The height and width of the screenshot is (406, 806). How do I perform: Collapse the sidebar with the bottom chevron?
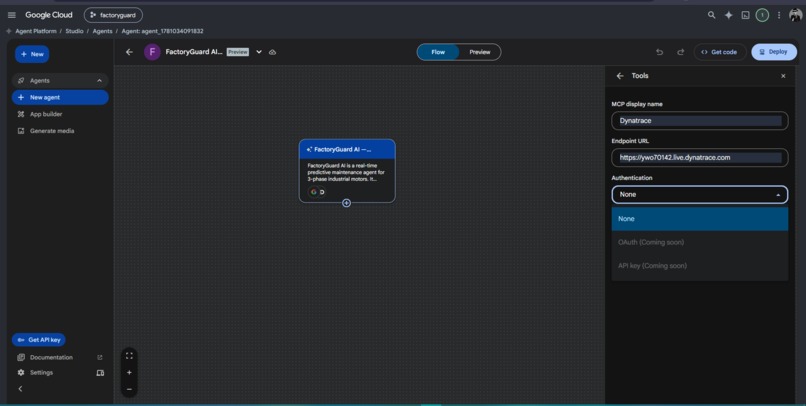click(20, 389)
